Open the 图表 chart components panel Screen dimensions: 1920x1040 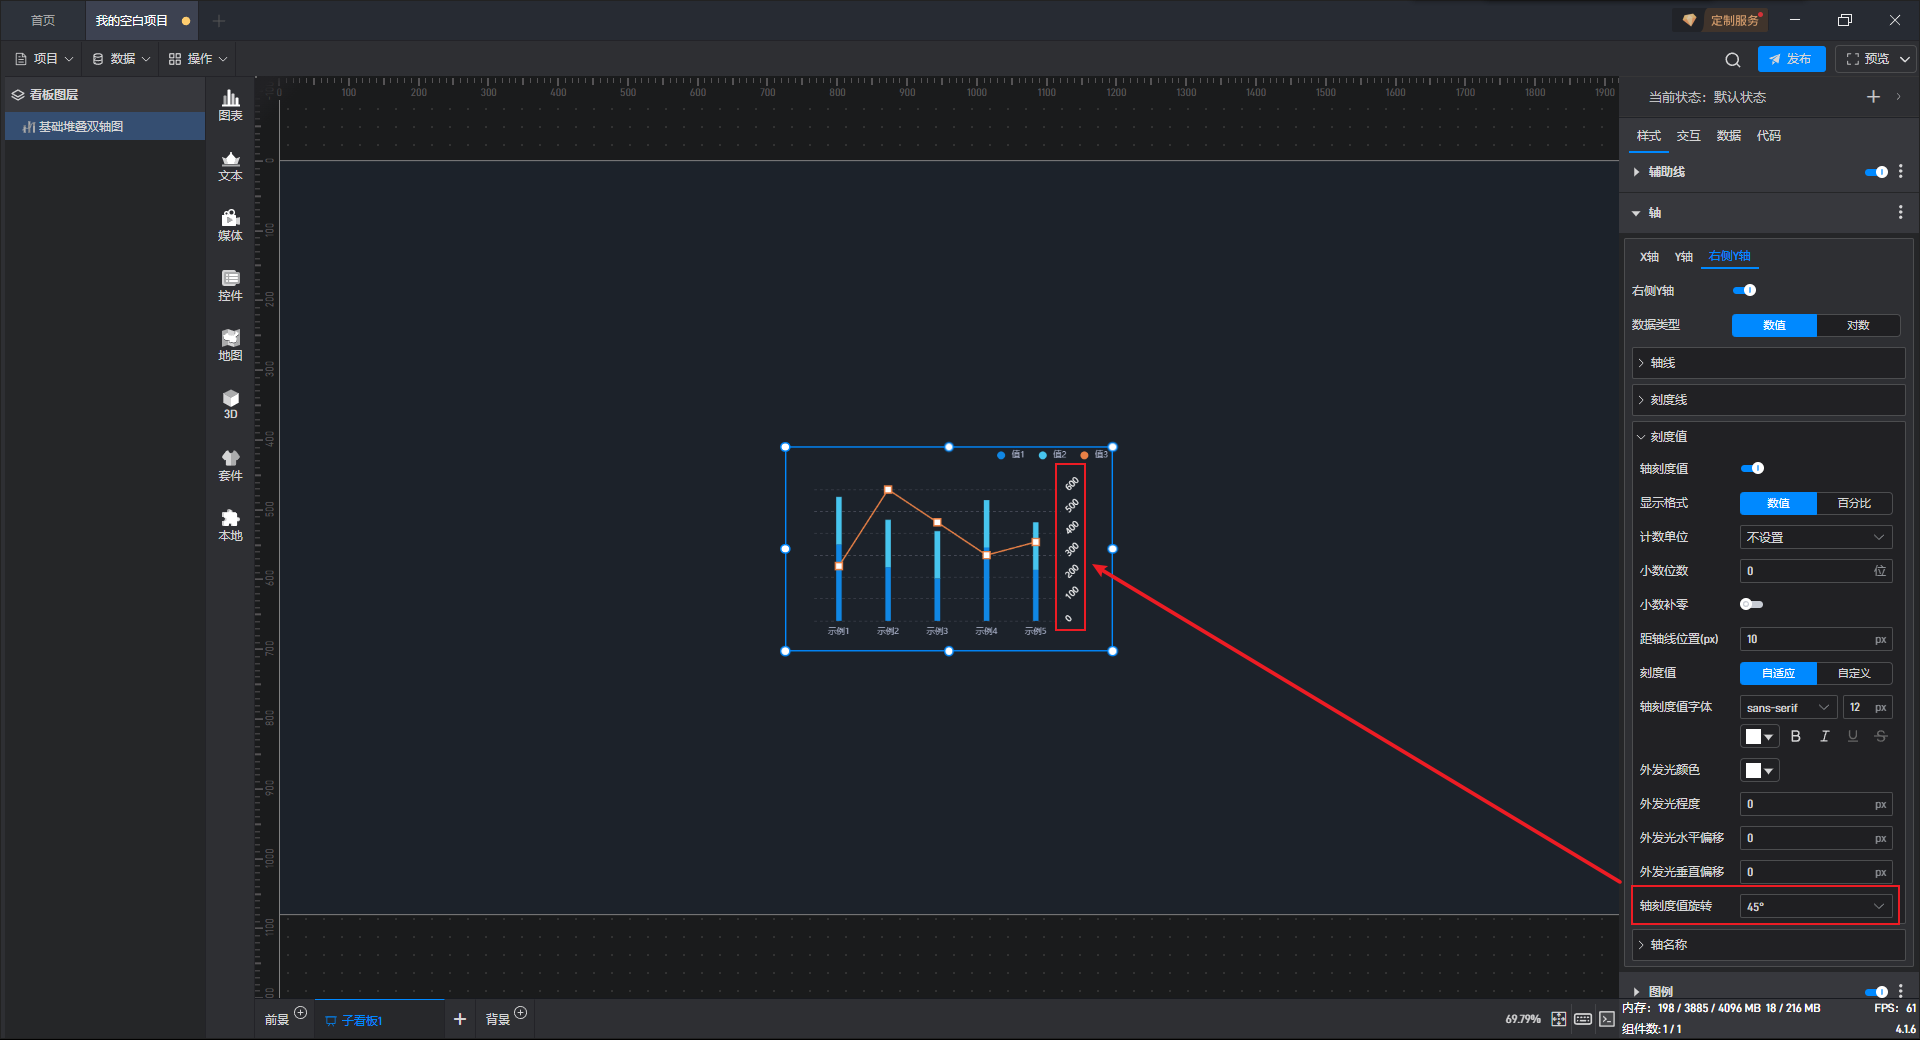[x=230, y=105]
